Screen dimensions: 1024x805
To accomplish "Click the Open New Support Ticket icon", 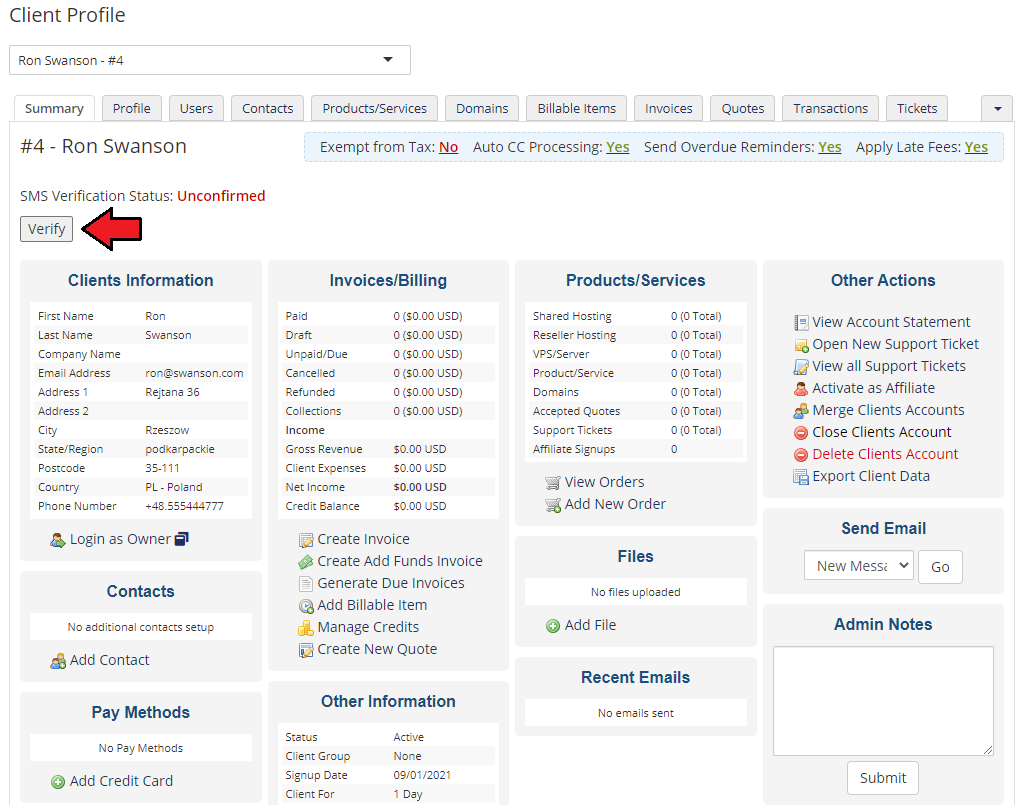I will pos(801,345).
